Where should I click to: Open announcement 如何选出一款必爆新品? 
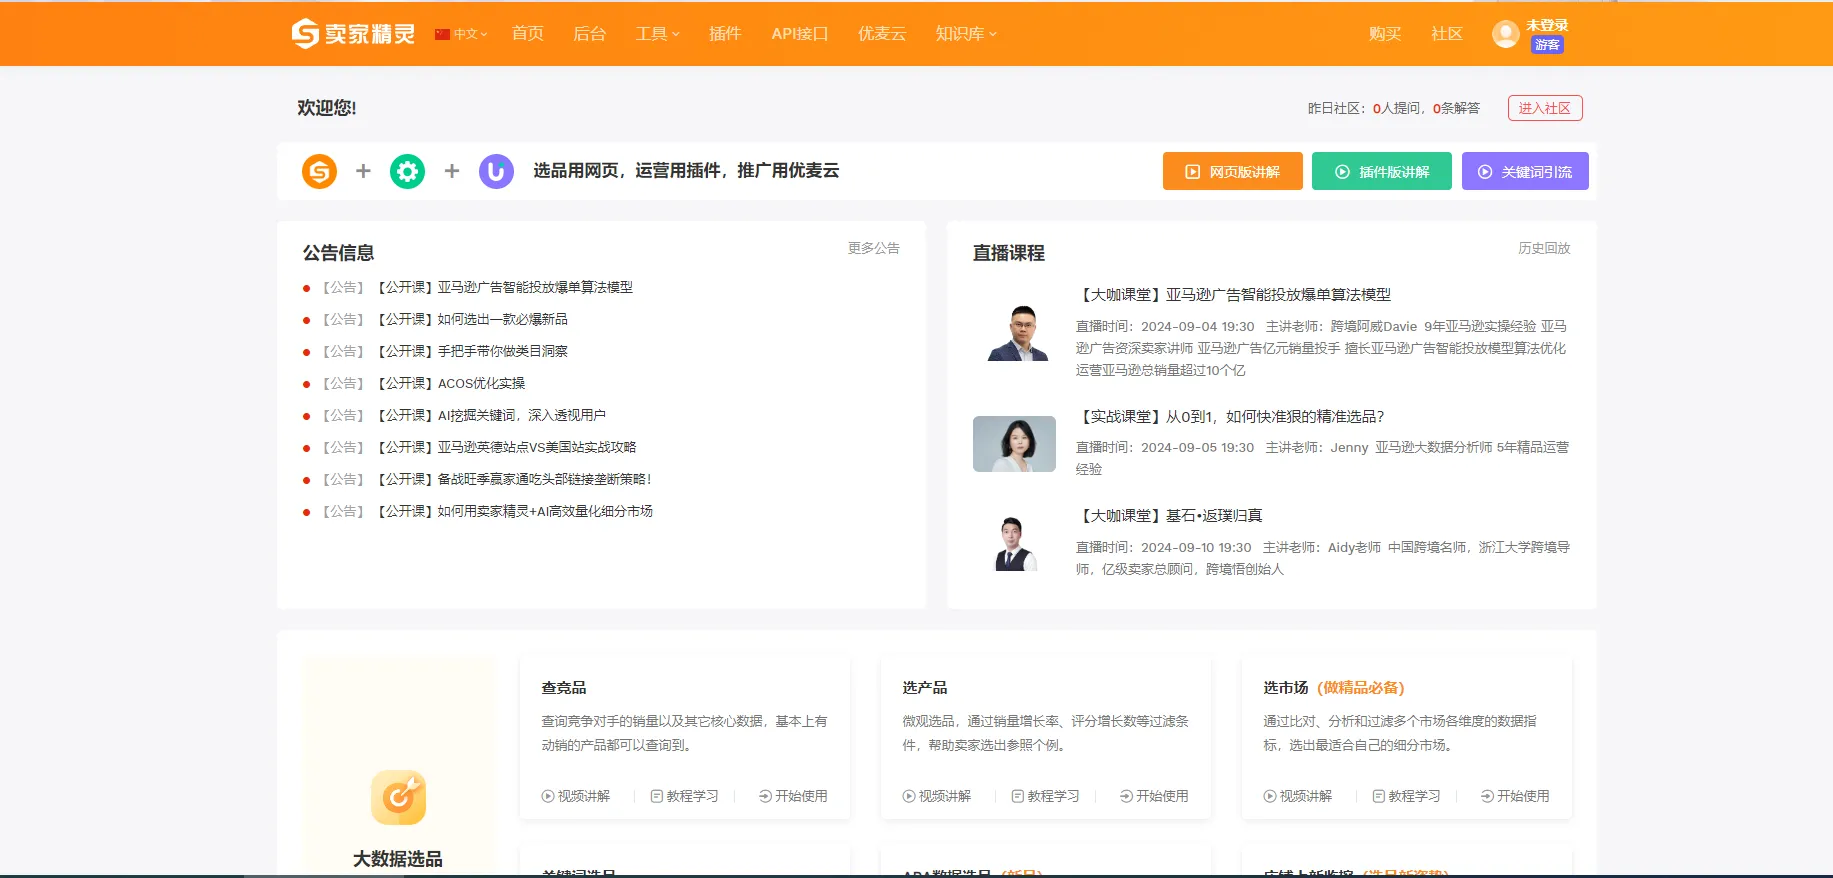(x=472, y=319)
